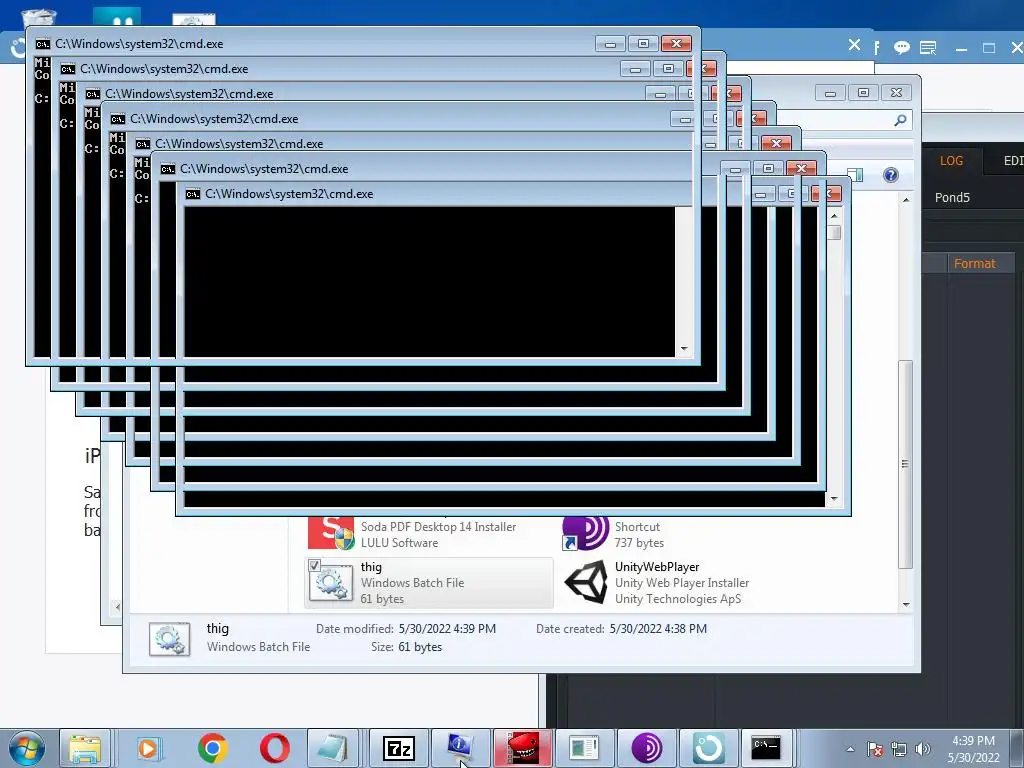Screen dimensions: 1024x768
Task: Open the Action Center flag tray icon
Action: coord(875,750)
